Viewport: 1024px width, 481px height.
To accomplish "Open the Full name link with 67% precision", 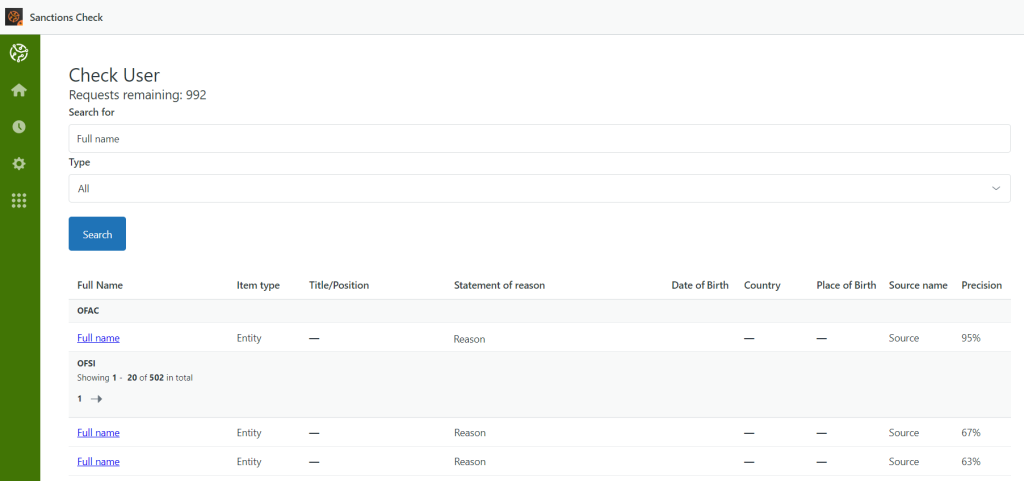I will [x=98, y=433].
